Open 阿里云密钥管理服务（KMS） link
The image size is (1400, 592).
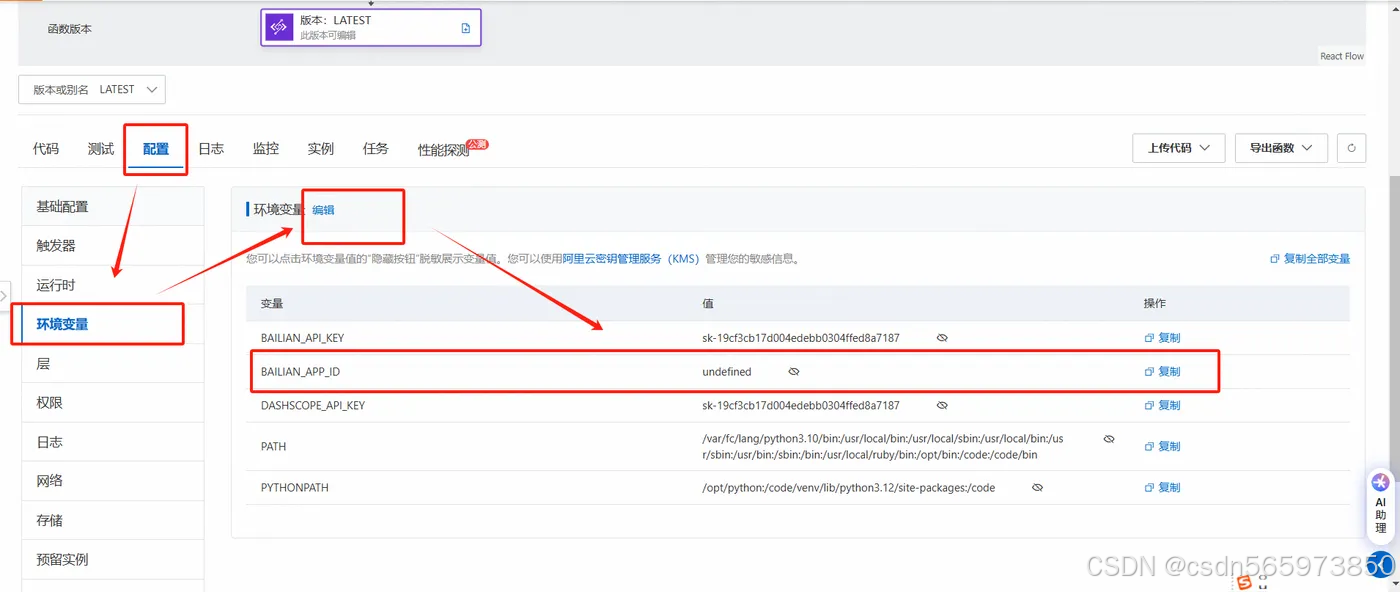pos(630,258)
